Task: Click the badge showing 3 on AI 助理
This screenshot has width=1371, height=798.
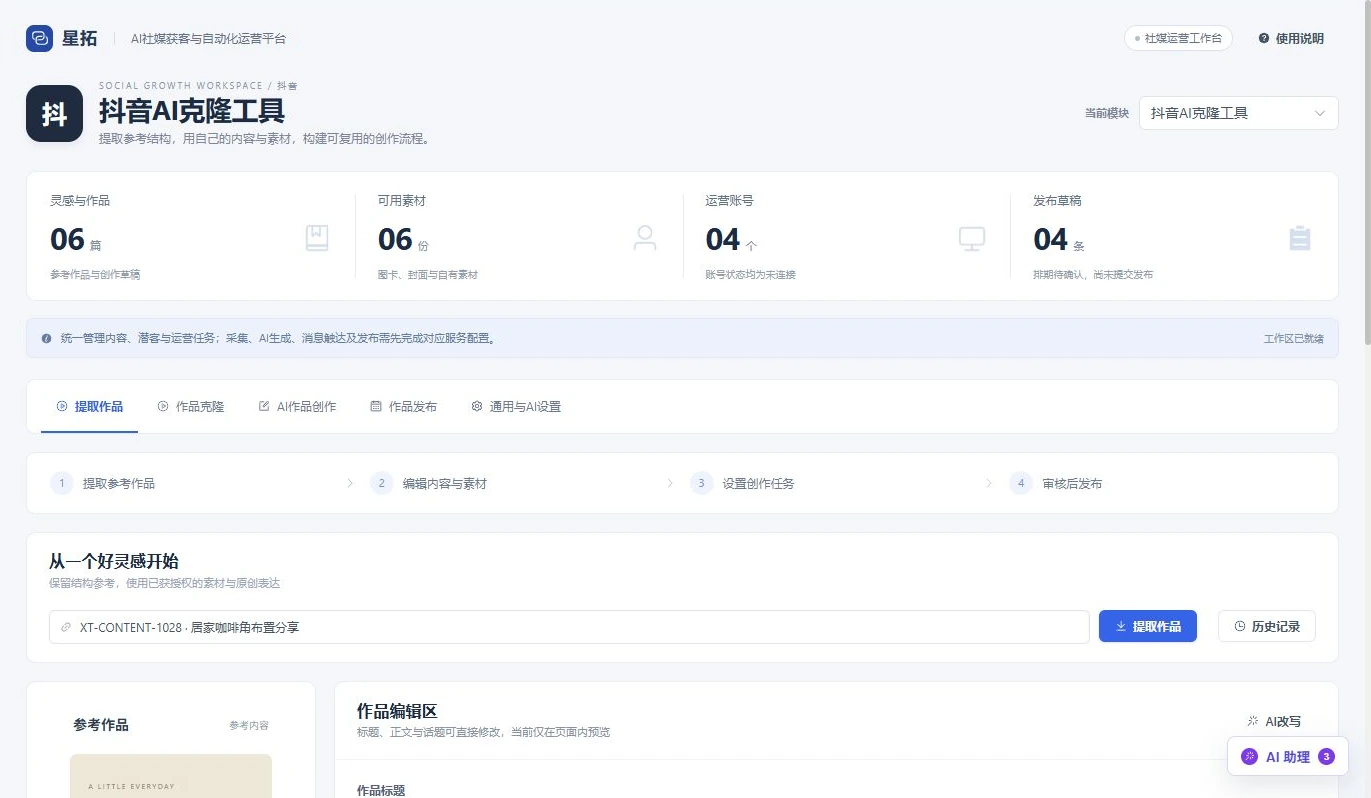Action: (x=1327, y=757)
